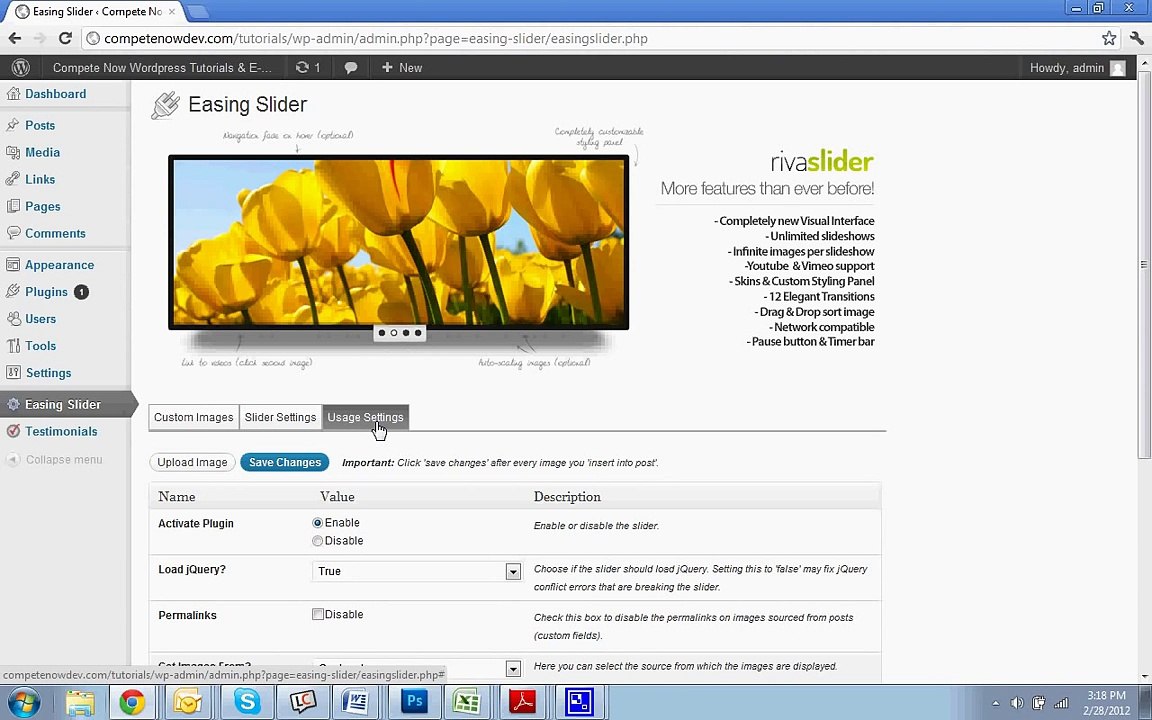
Task: Select Easing Slider in the sidebar
Action: [x=65, y=405]
